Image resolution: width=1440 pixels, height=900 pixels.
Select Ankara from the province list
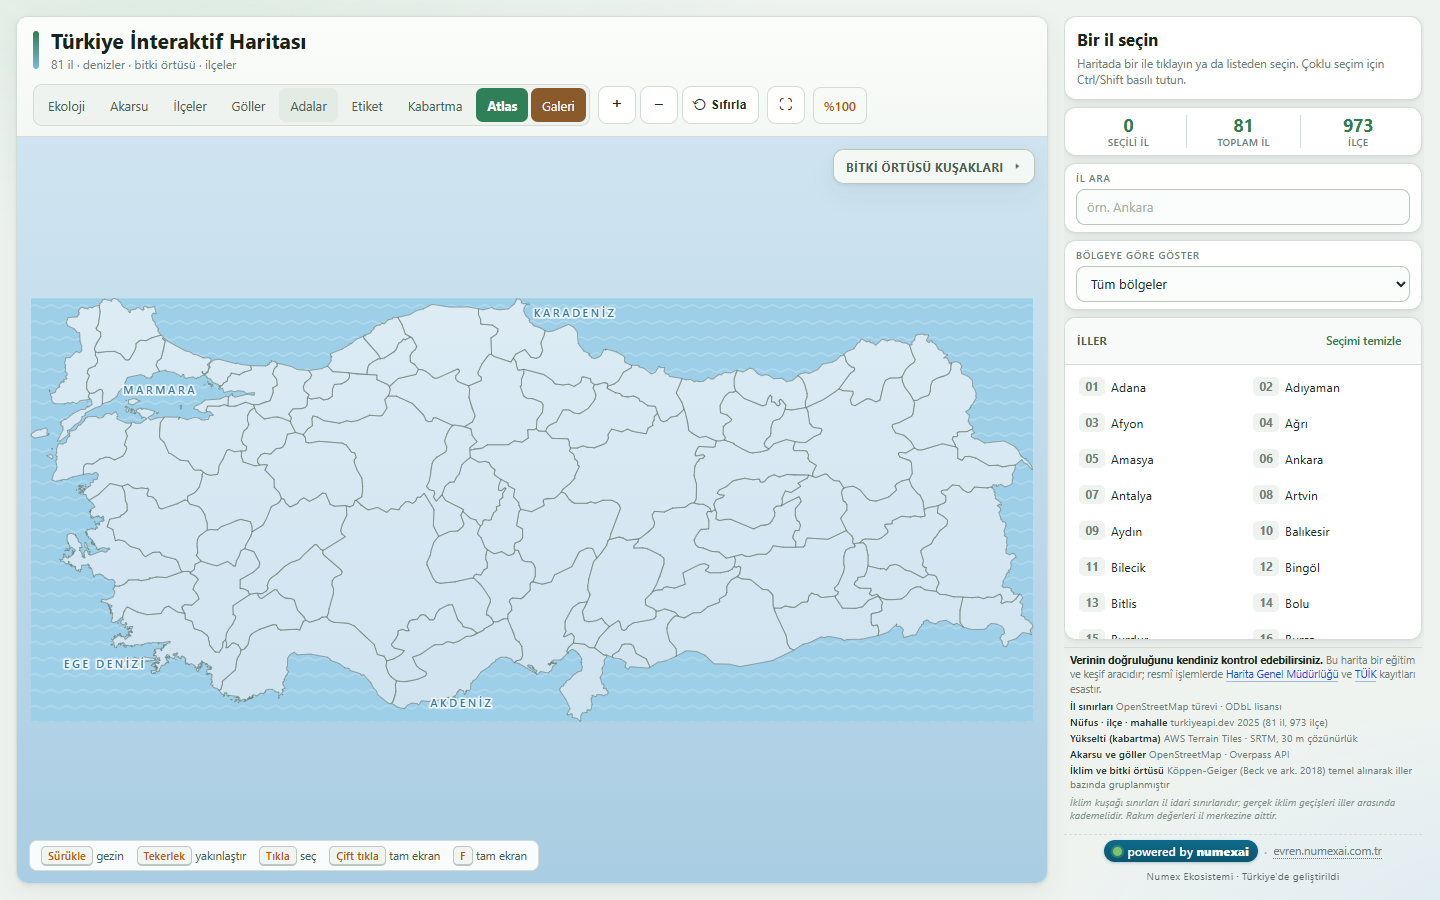tap(1330, 459)
